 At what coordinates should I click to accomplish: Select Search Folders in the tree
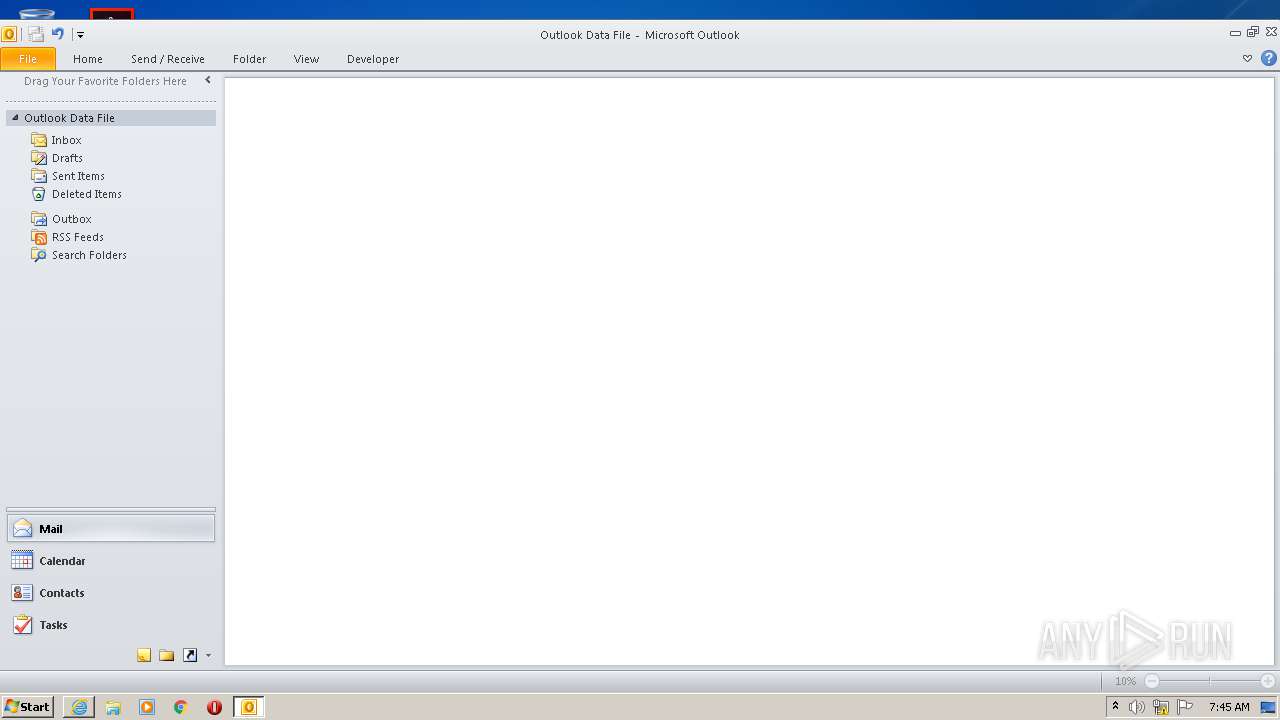89,255
